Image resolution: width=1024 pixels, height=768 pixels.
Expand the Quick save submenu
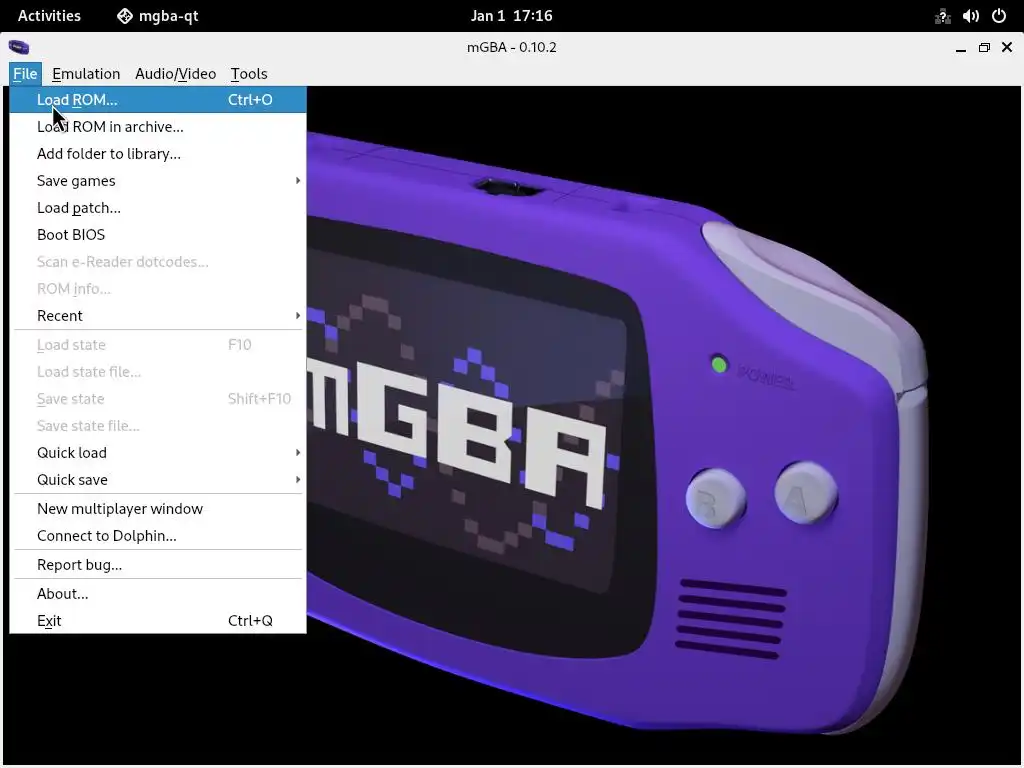point(158,479)
